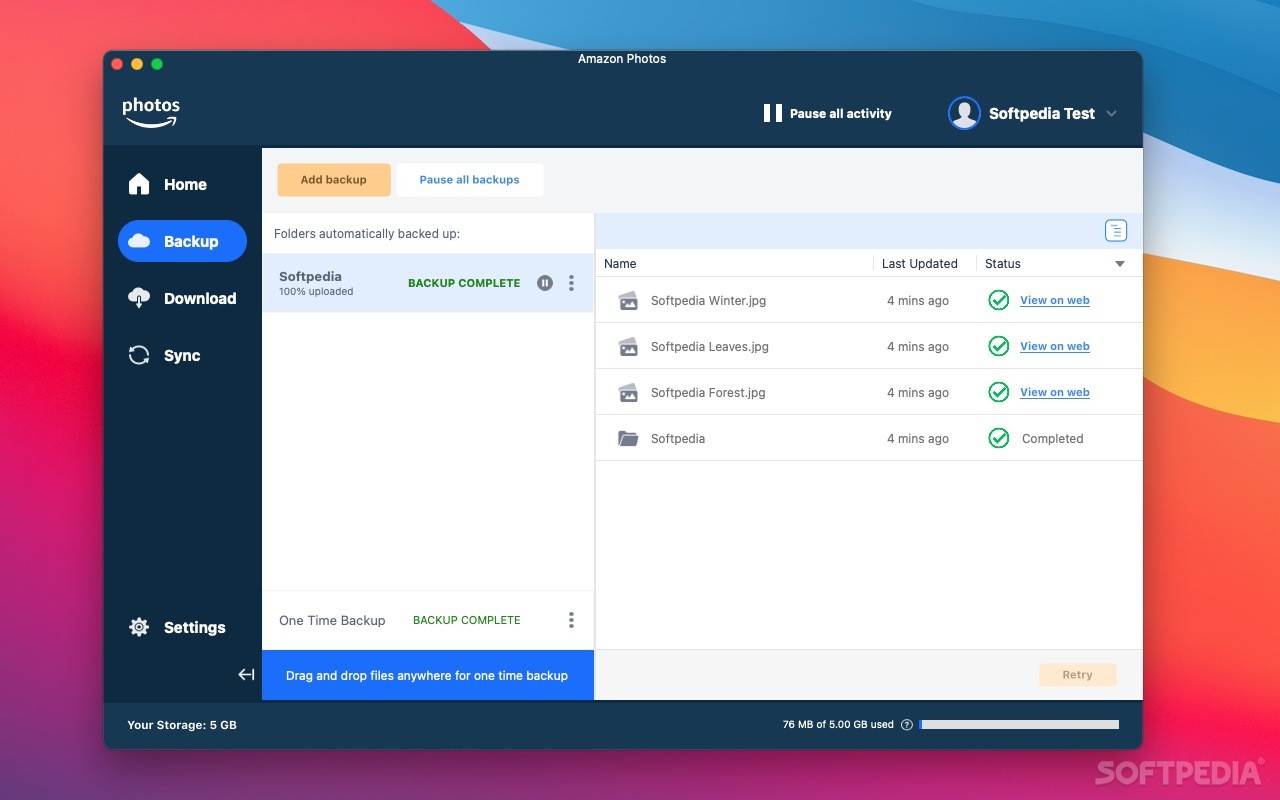Click the green checkmark for the Softpedia folder

(999, 438)
